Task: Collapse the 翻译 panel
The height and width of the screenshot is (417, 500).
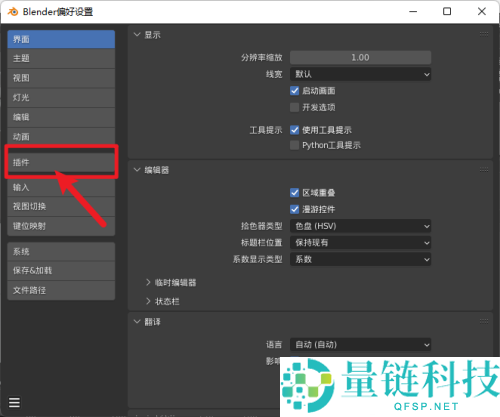Action: 137,322
